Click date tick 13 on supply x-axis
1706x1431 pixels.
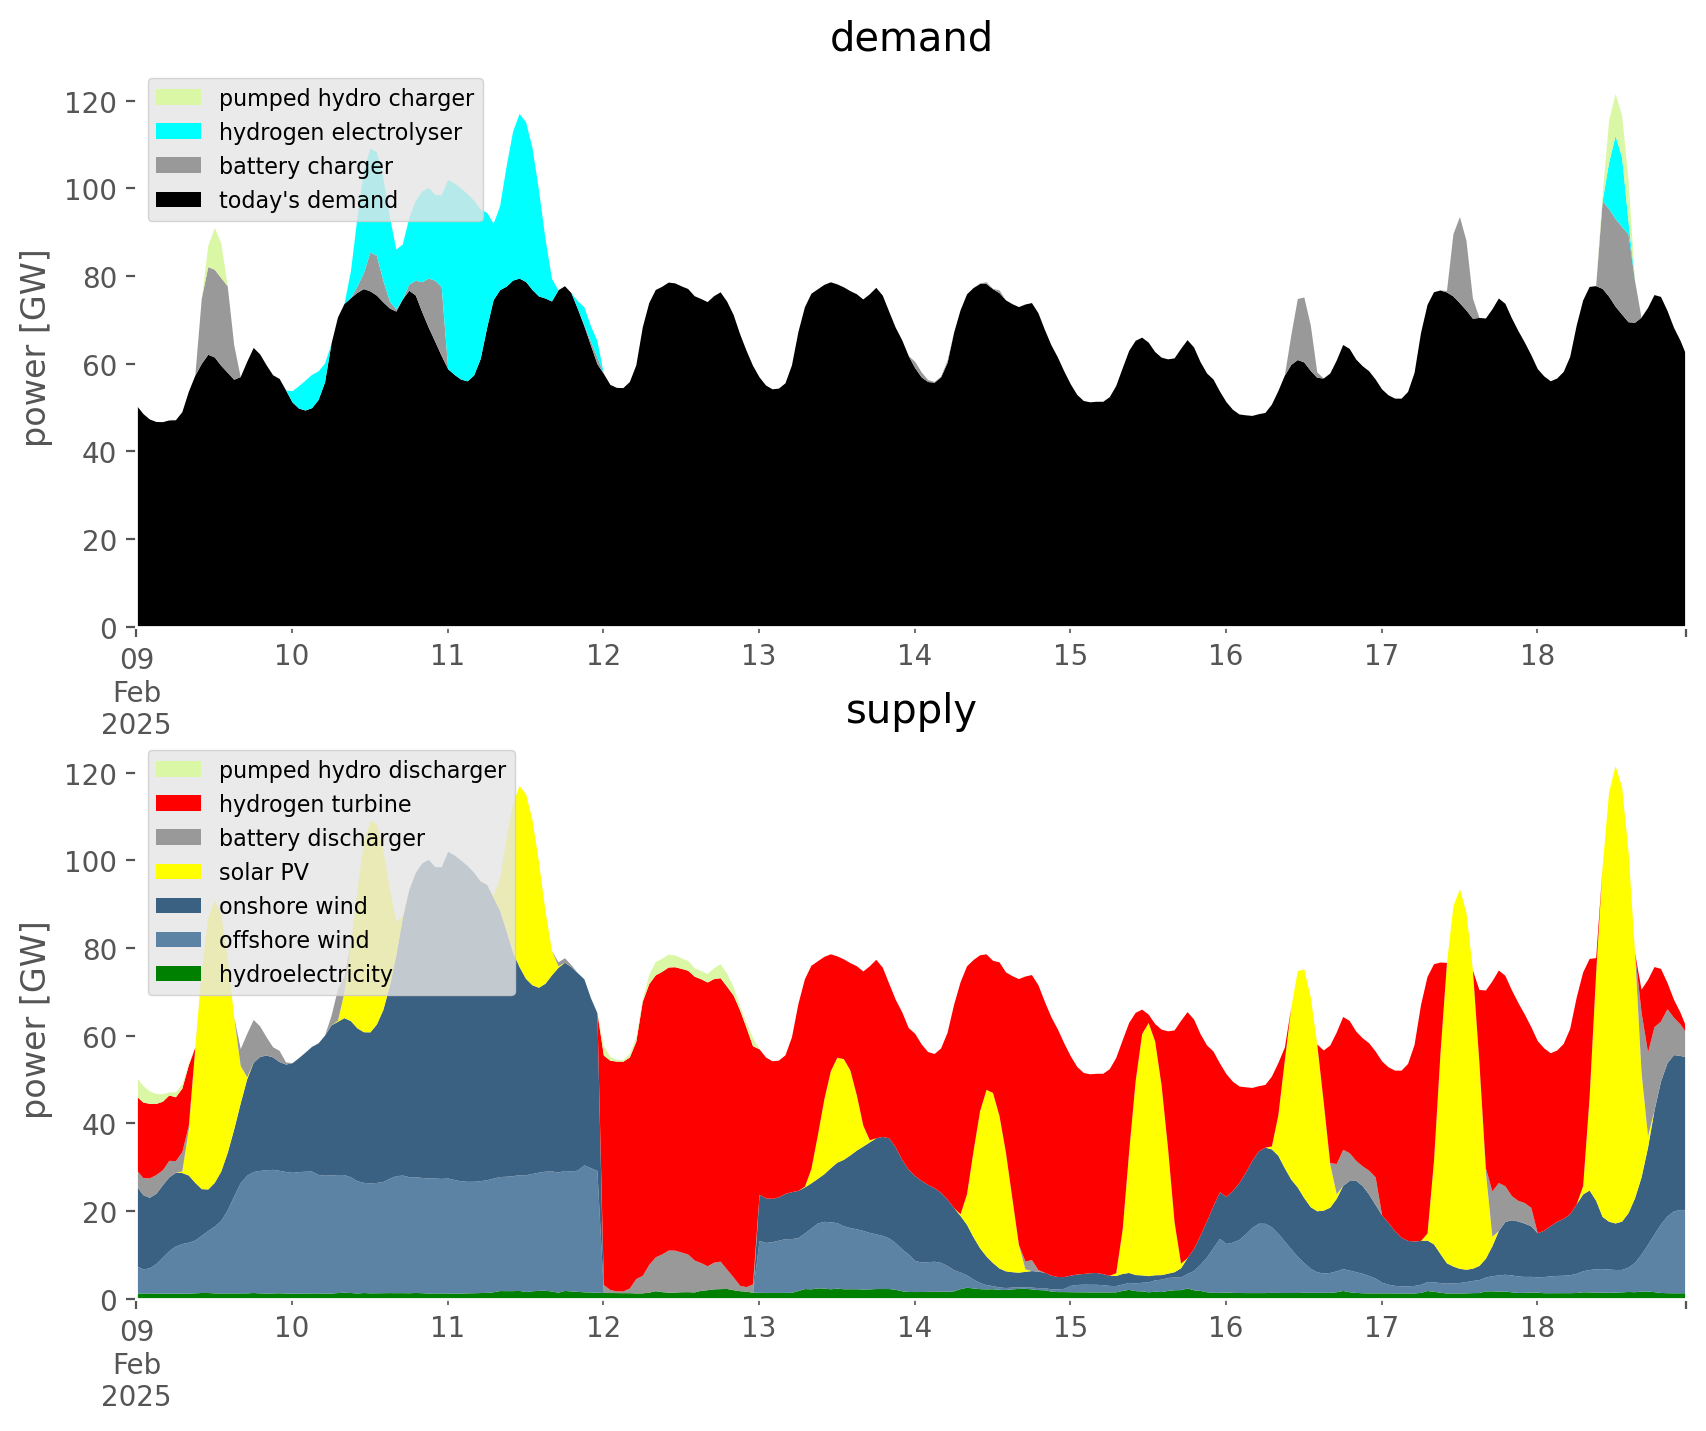click(759, 1328)
